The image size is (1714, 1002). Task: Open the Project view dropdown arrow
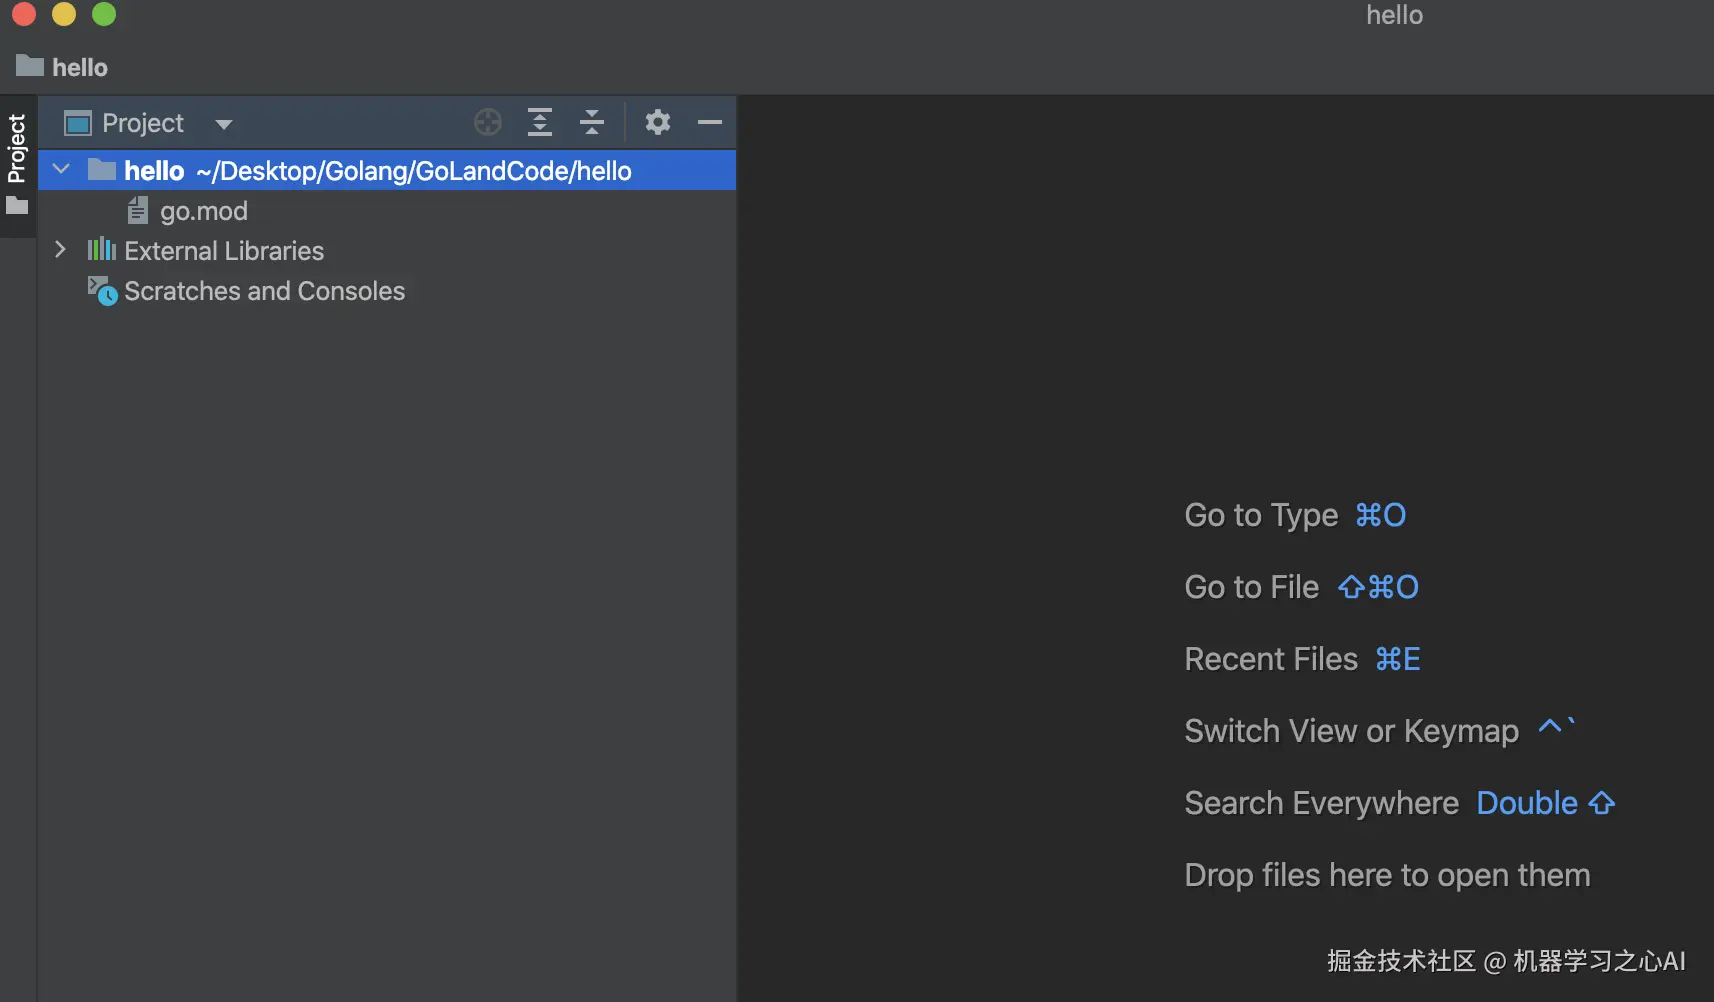(x=224, y=124)
